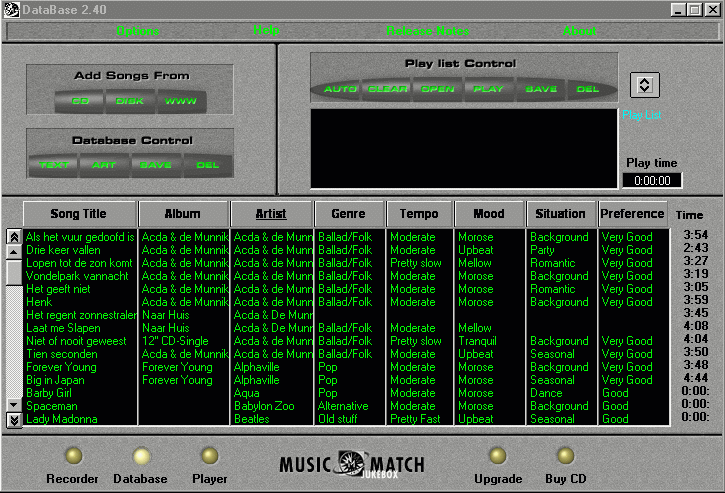Select song 'Niet of nooit geweest'
Screen dimensions: 725x493
(76, 341)
